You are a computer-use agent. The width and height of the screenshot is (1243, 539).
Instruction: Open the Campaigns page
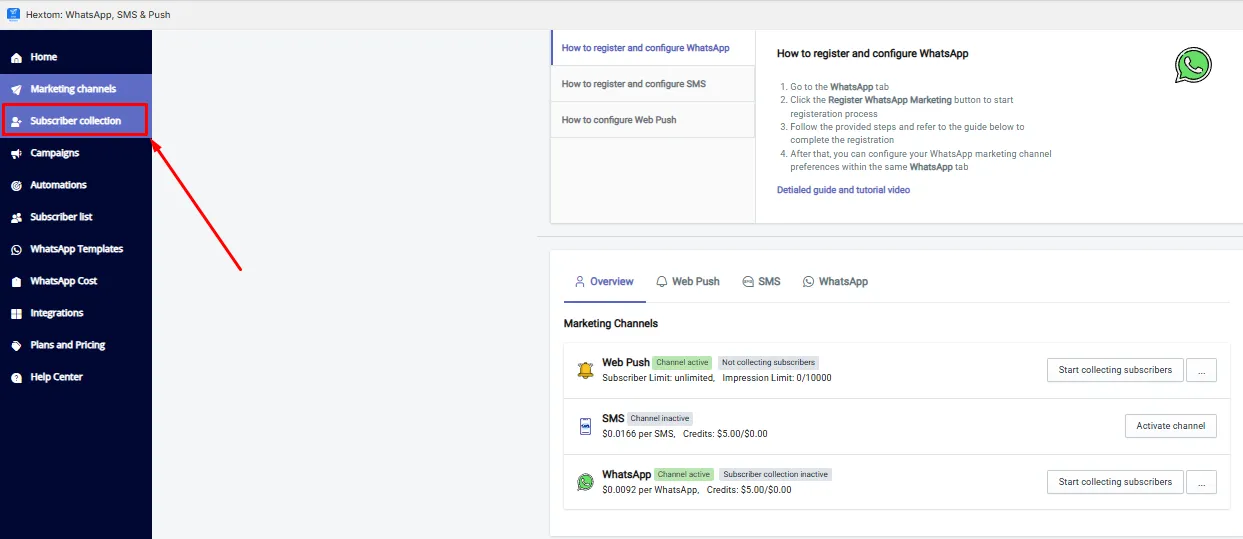(x=76, y=153)
